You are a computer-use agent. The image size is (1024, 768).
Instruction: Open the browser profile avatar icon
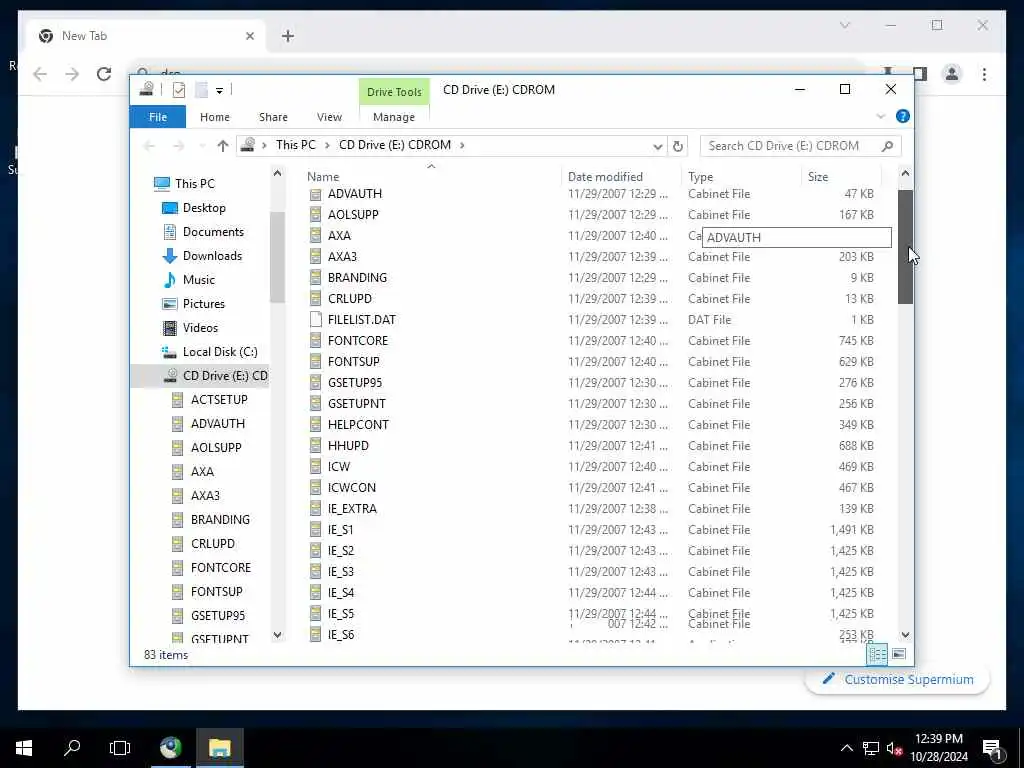[x=952, y=74]
